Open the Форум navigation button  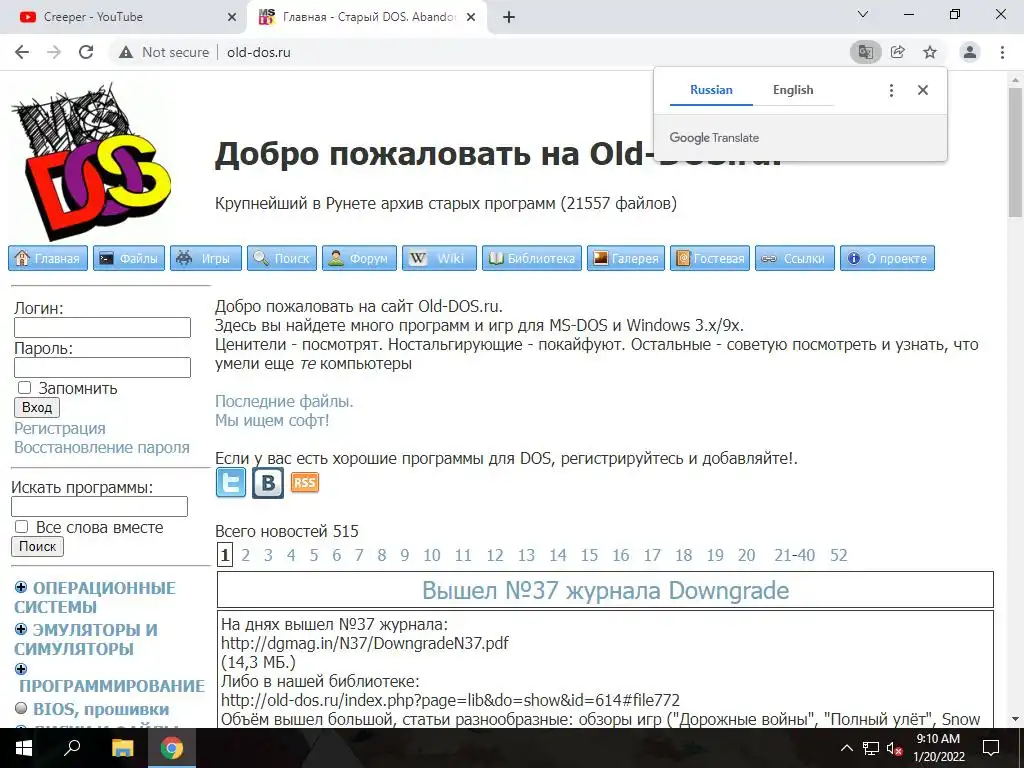pos(359,258)
